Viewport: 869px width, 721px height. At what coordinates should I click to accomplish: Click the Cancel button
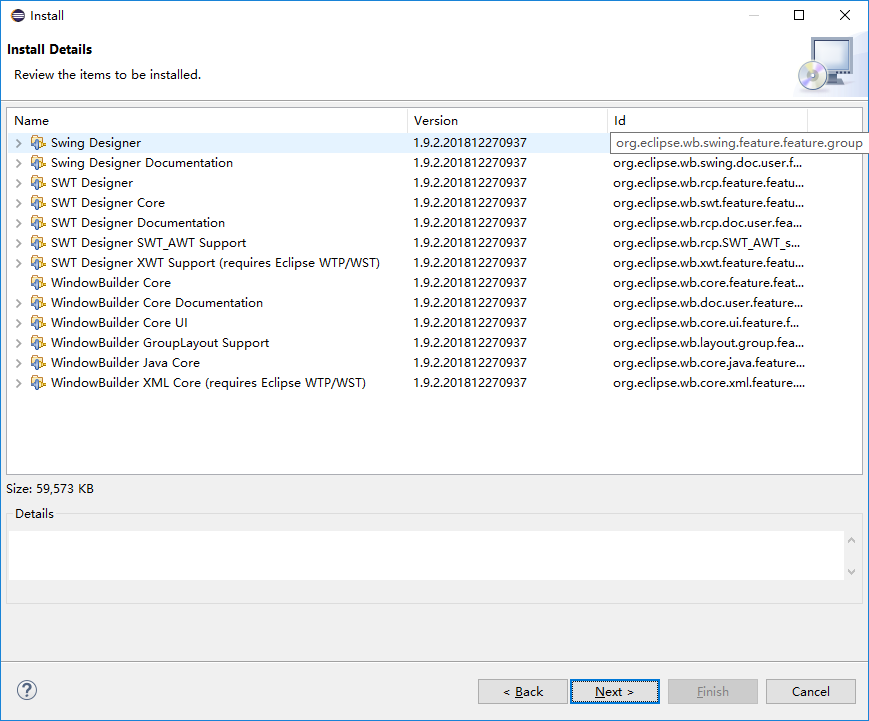811,692
